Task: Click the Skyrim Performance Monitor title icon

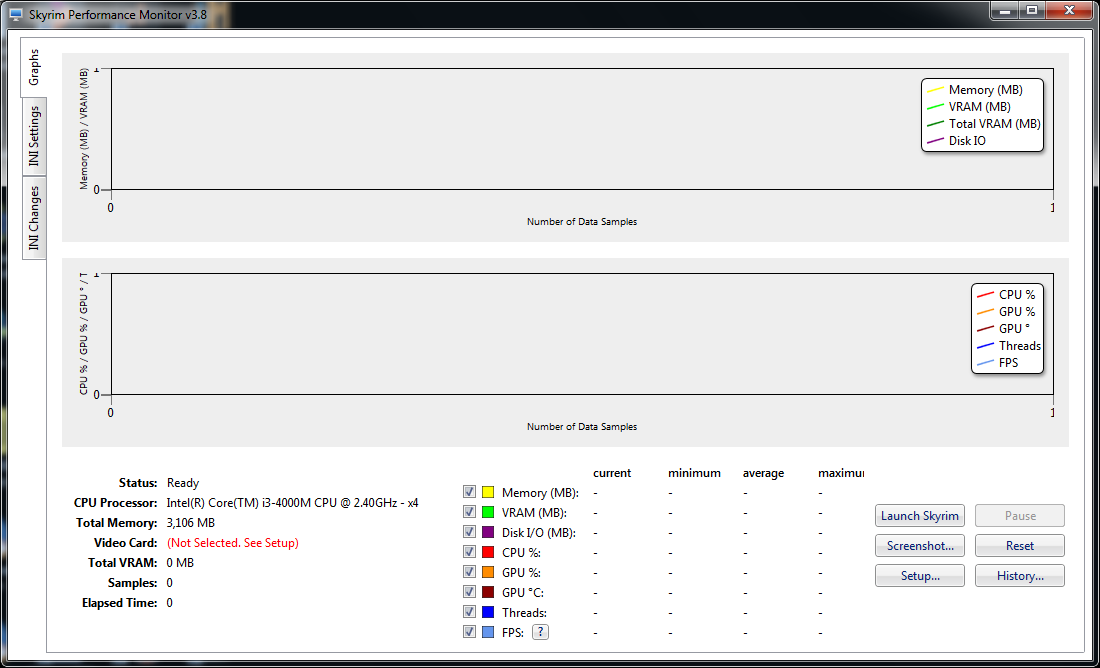Action: point(16,14)
